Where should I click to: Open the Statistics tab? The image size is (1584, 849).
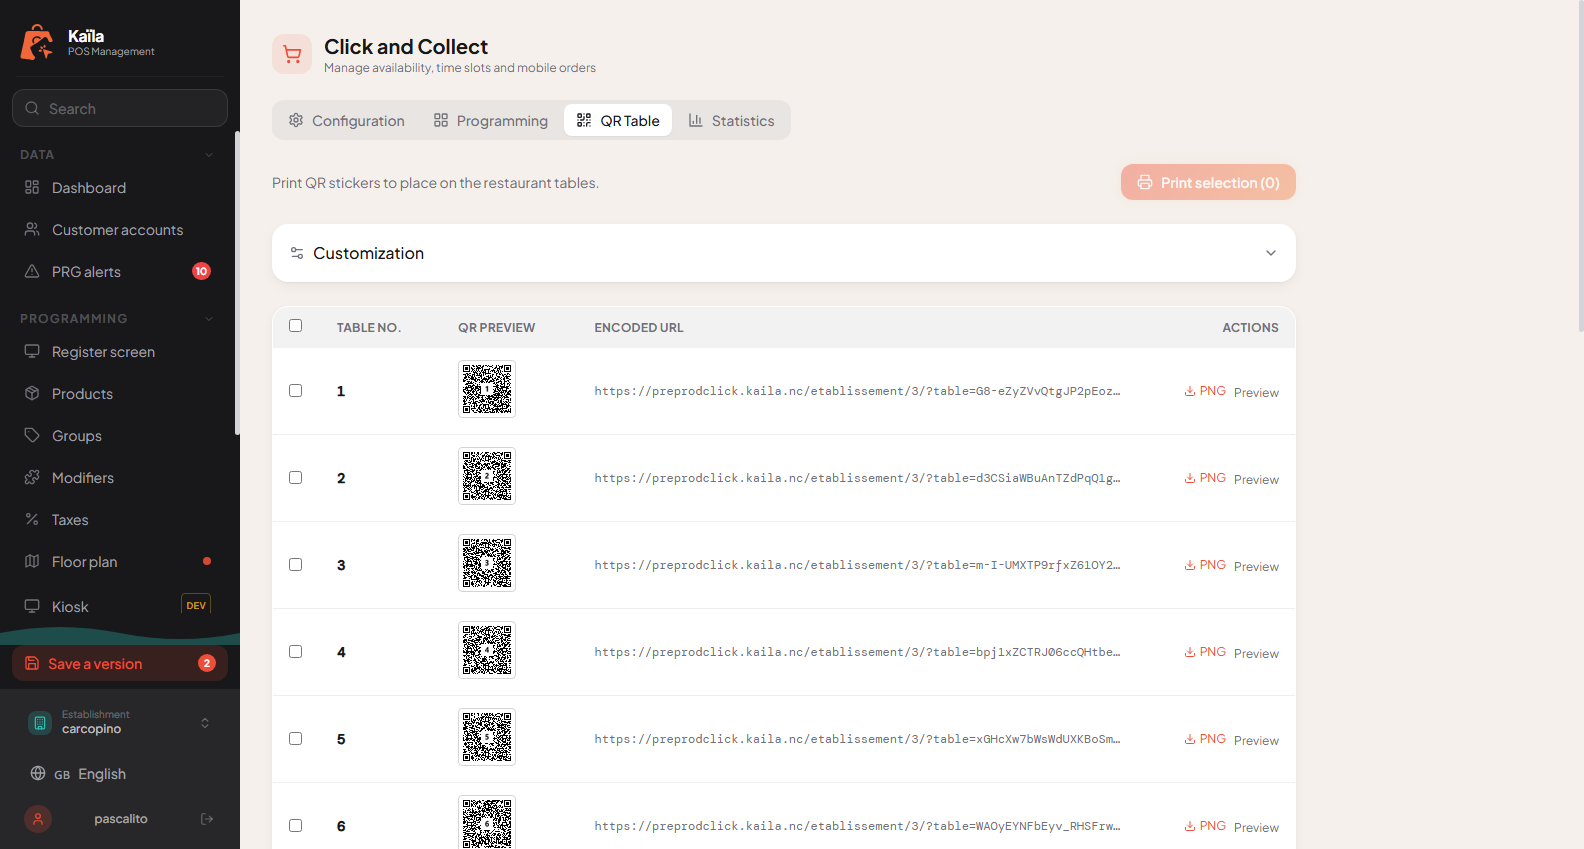click(731, 120)
